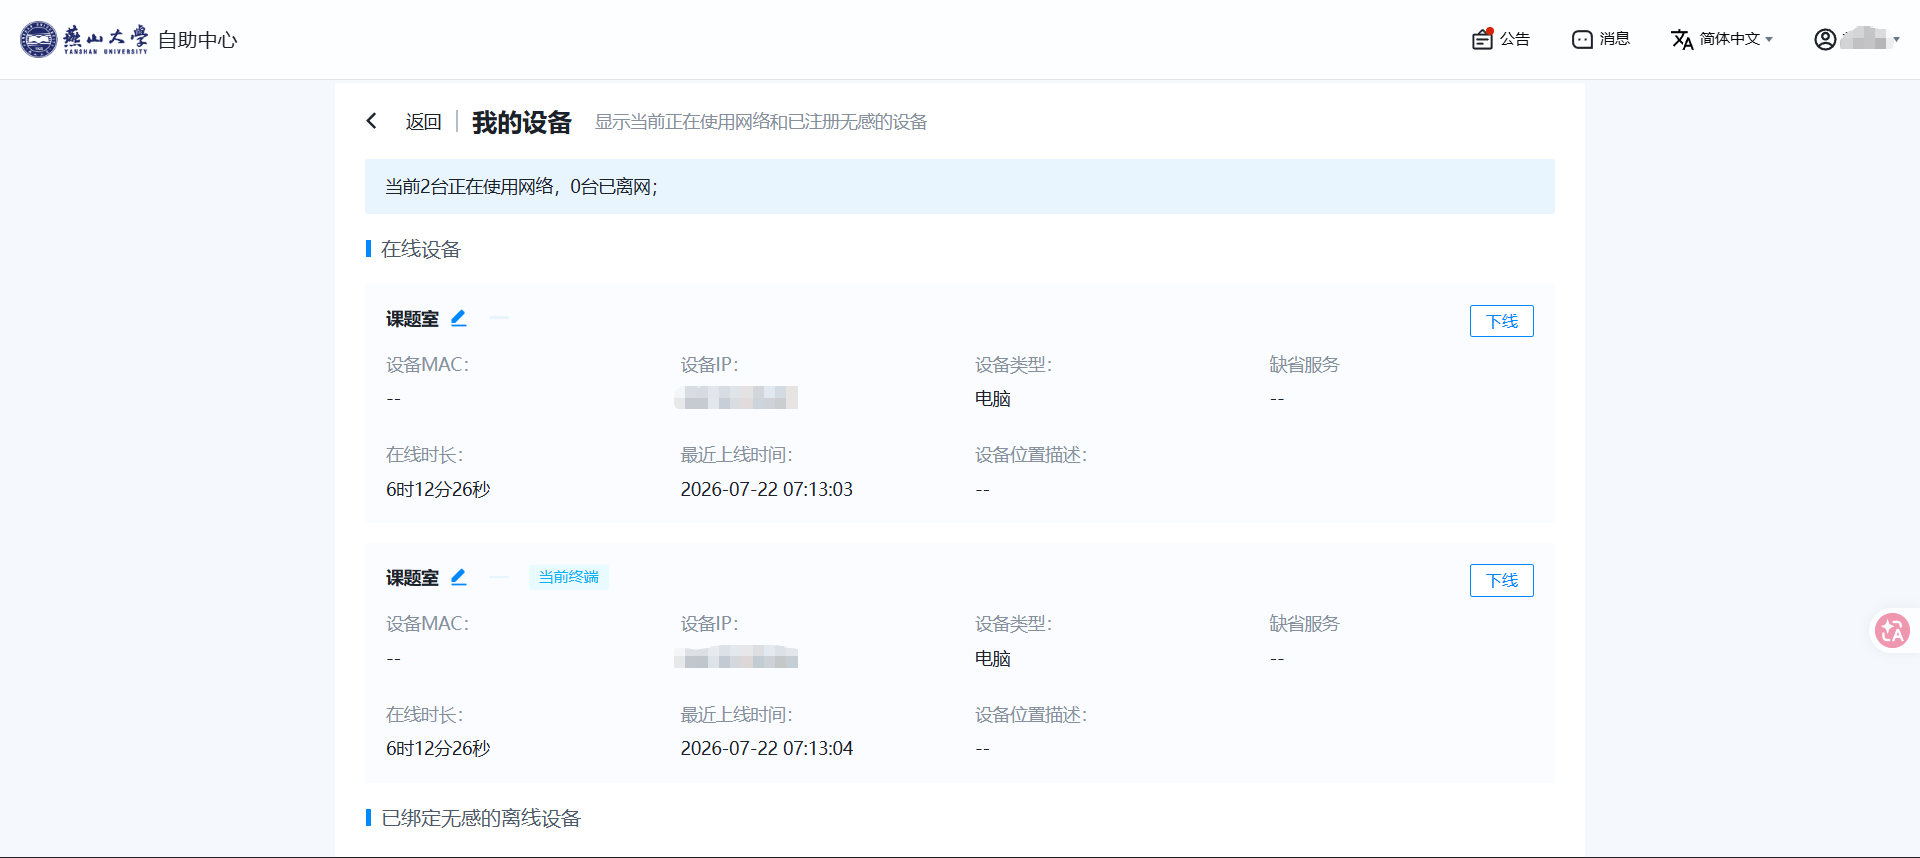The width and height of the screenshot is (1920, 858).
Task: Click the page subtitle 显示当前正在使用网络和已注册无感的设备
Action: [x=761, y=122]
